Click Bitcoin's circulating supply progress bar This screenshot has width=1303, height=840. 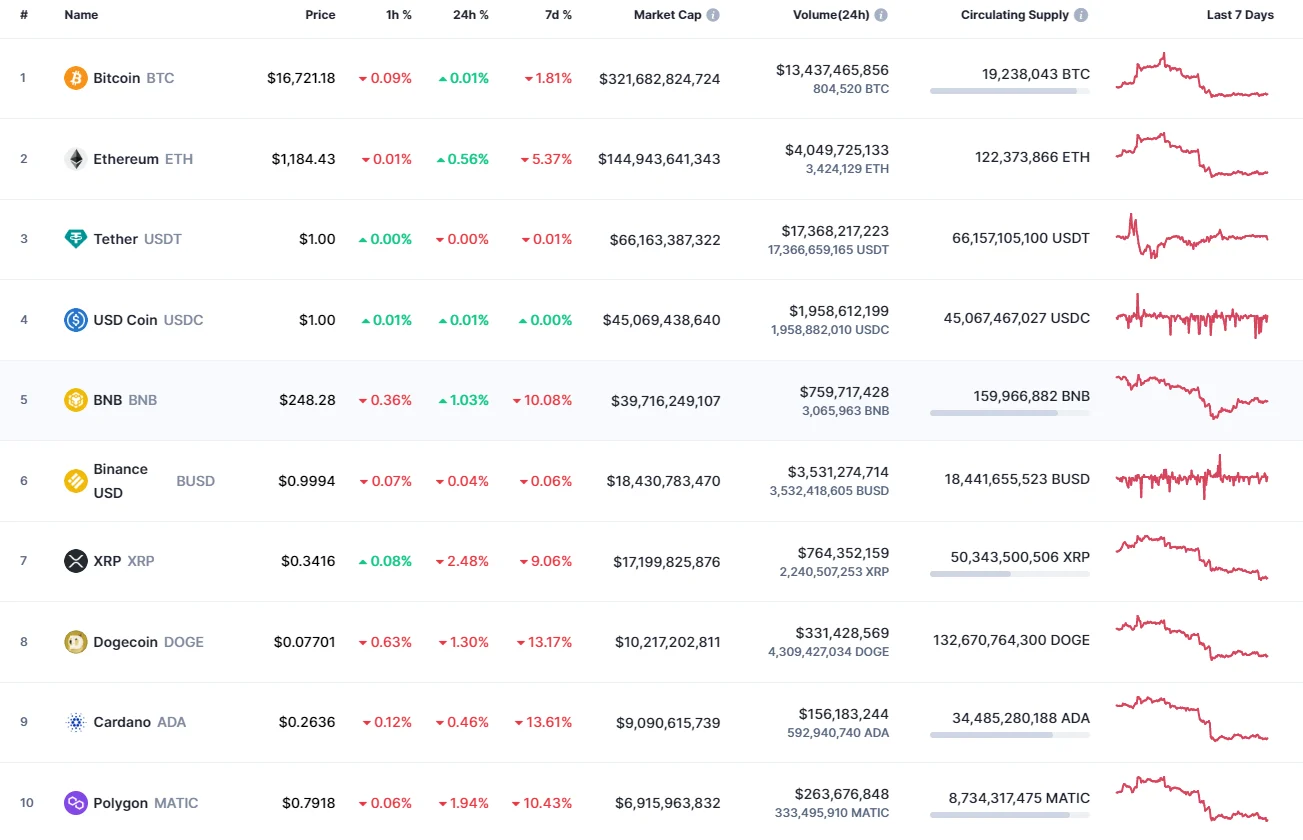click(x=1009, y=91)
